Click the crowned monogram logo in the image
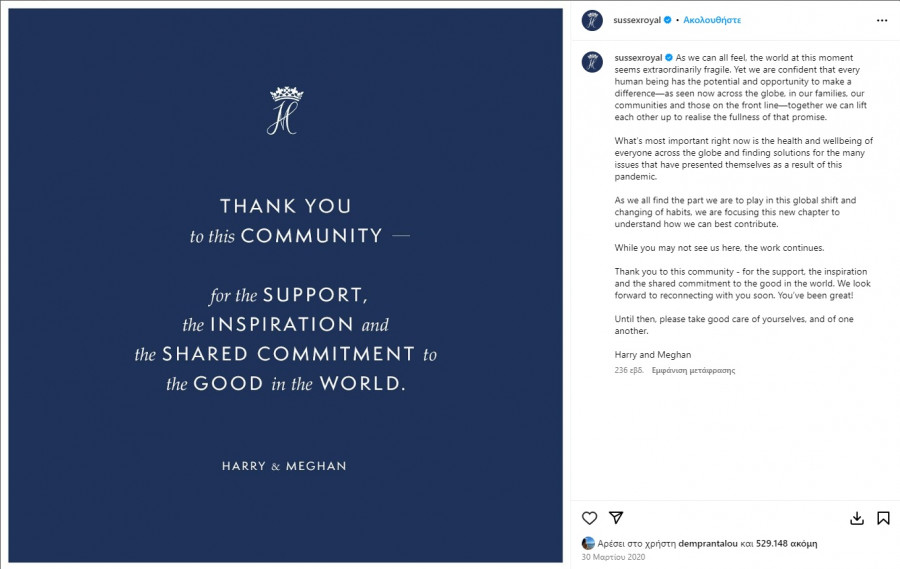900x569 pixels. coord(285,110)
